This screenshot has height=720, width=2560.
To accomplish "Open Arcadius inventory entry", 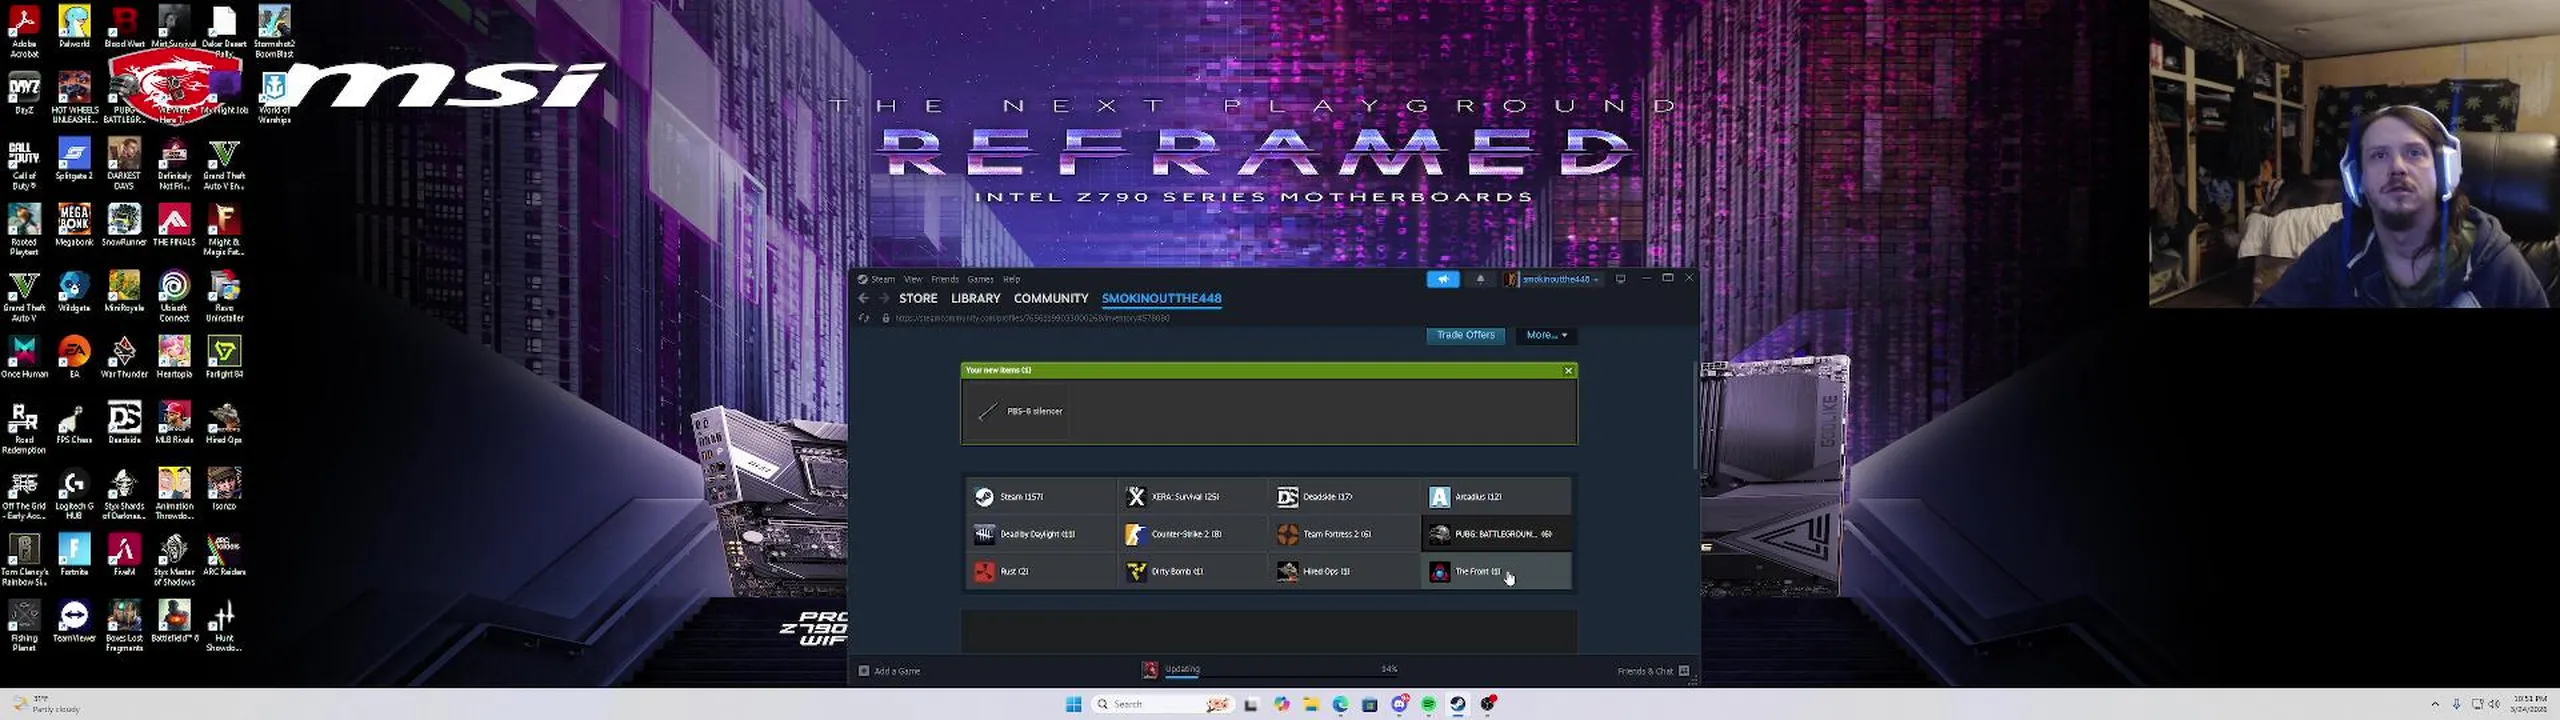I will [x=1496, y=496].
